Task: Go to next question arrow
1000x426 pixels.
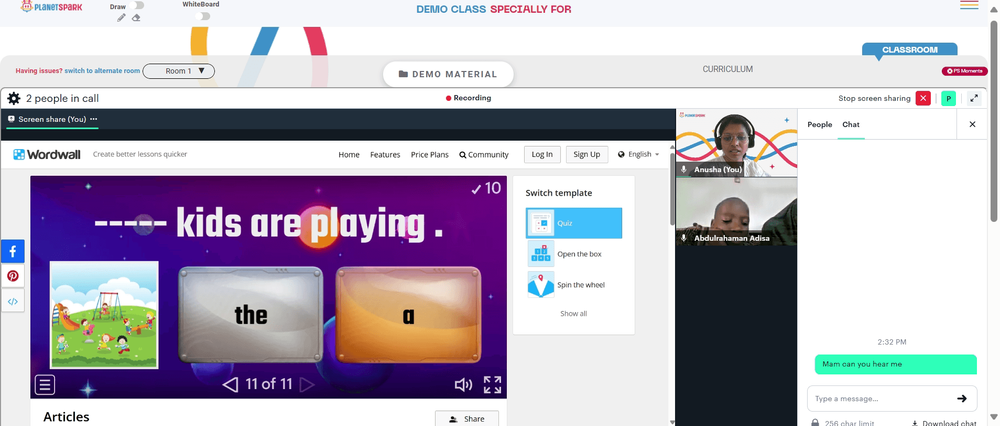Action: 307,384
